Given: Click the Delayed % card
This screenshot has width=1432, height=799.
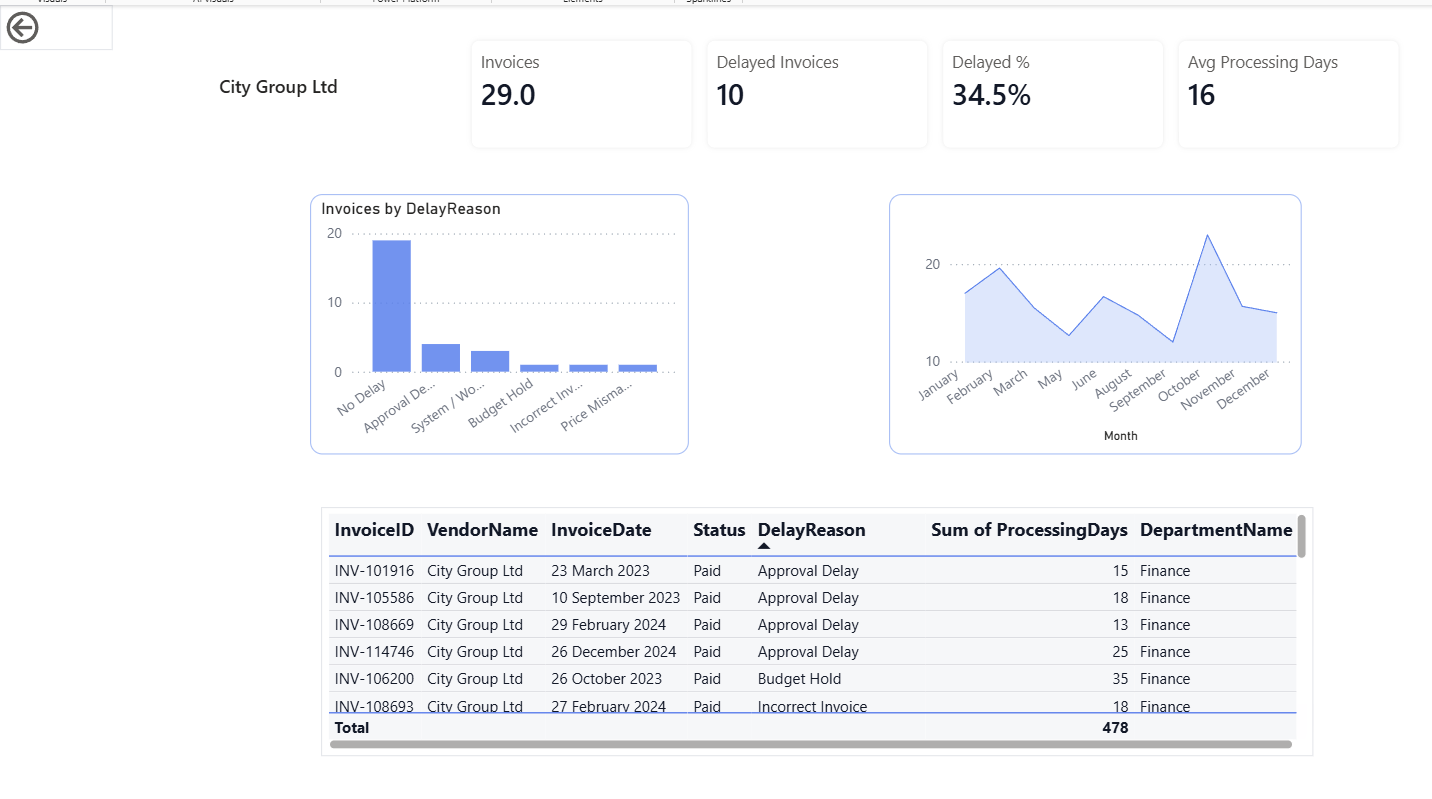Looking at the screenshot, I should [x=1052, y=94].
